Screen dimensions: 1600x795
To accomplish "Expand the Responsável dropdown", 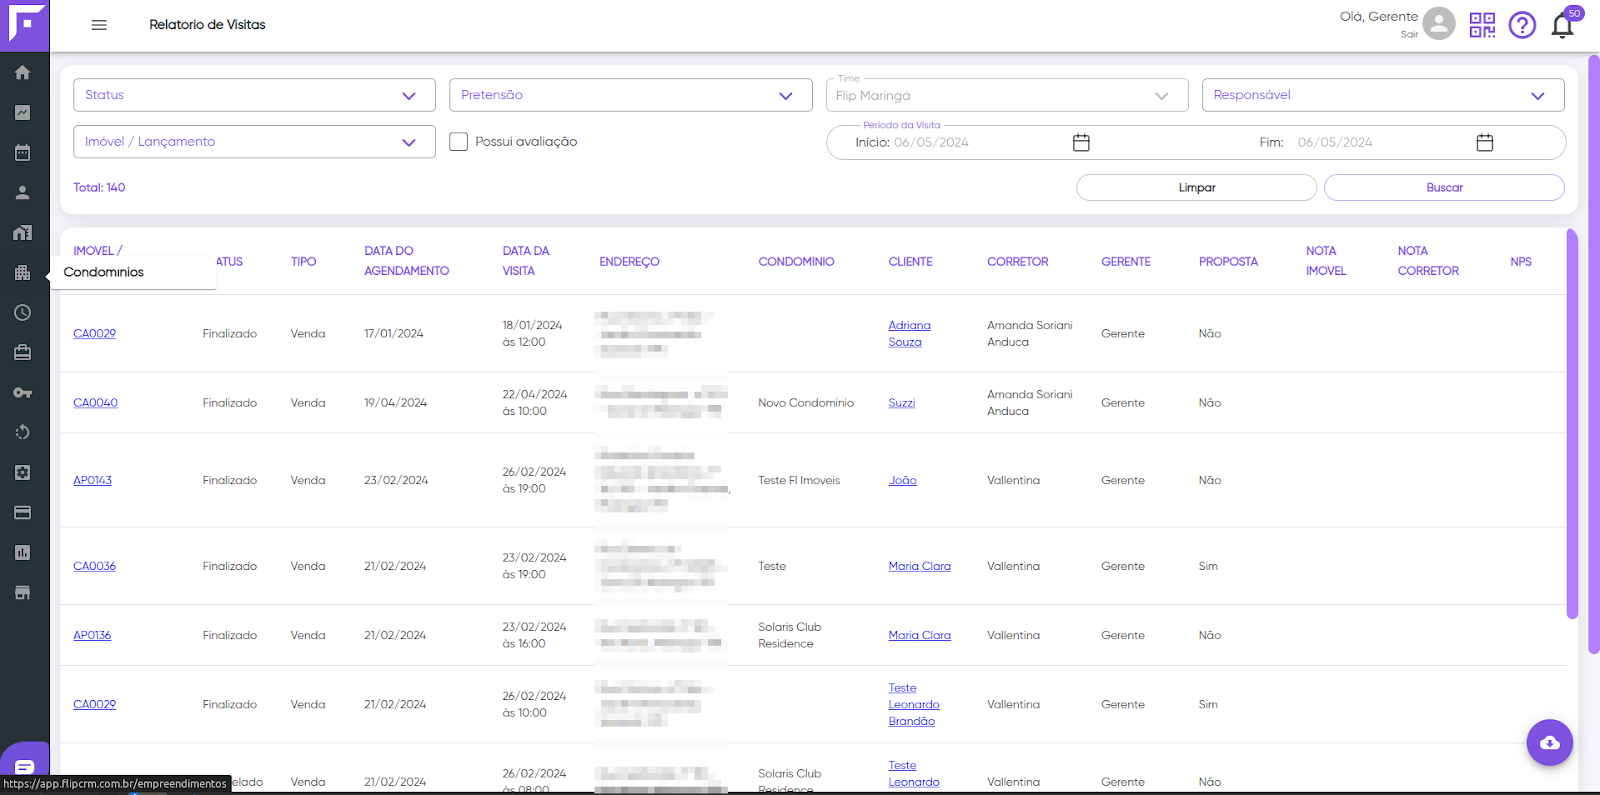I will [1383, 95].
